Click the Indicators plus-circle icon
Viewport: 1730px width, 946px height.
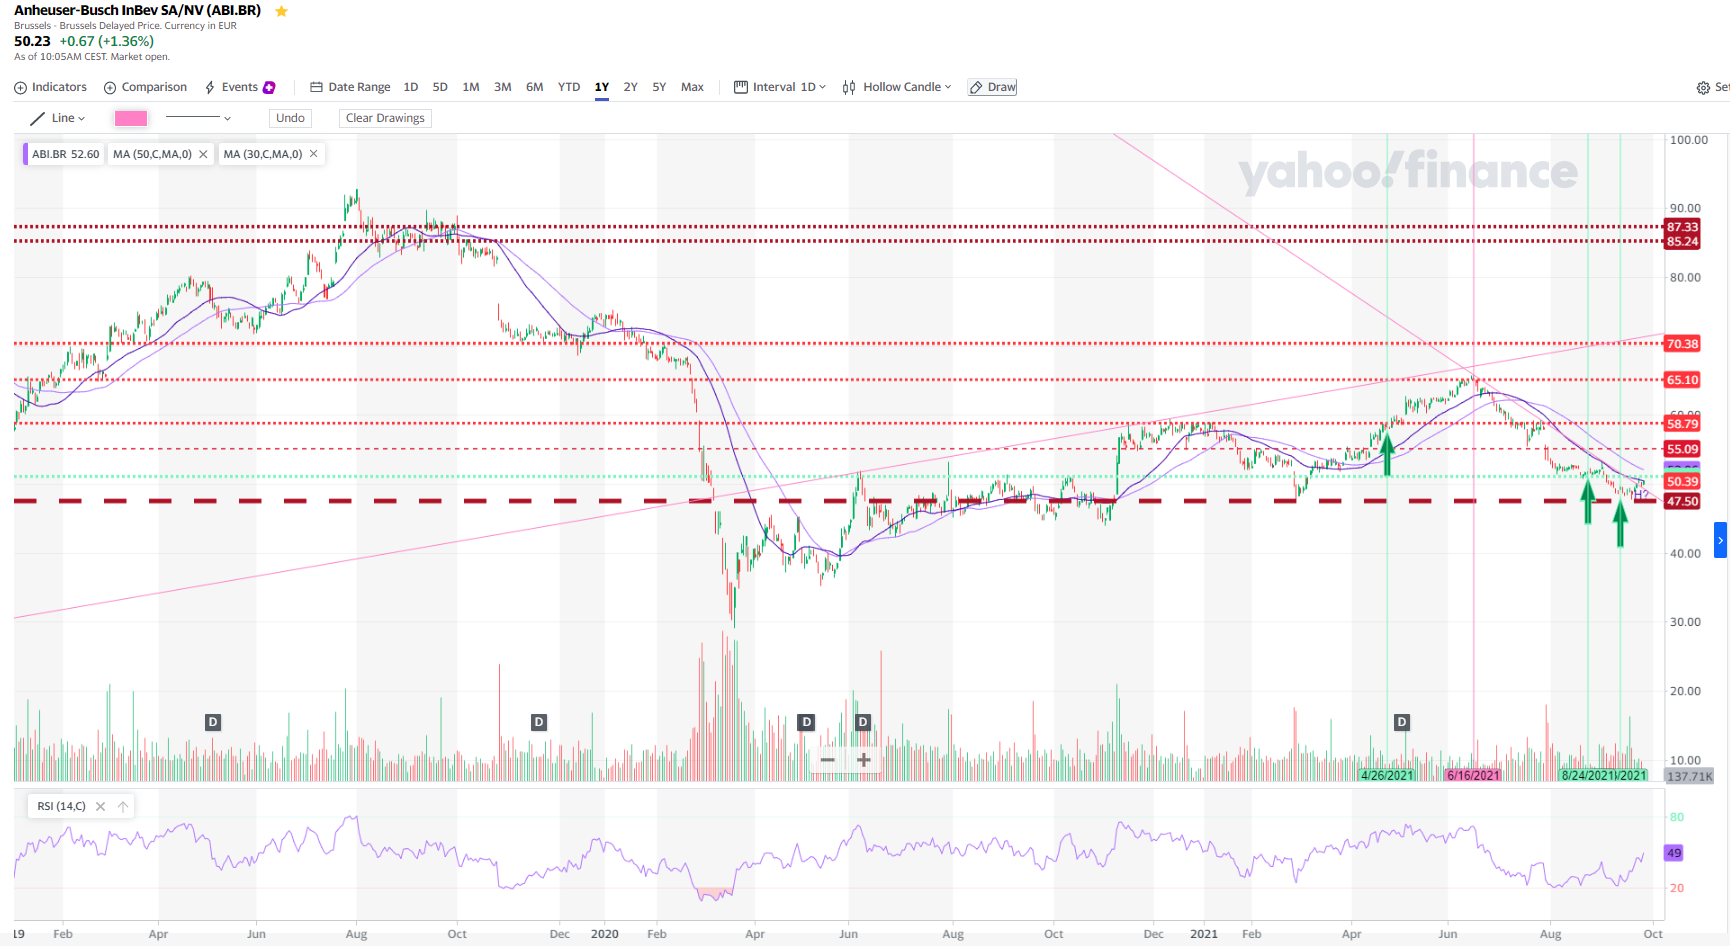(x=20, y=88)
